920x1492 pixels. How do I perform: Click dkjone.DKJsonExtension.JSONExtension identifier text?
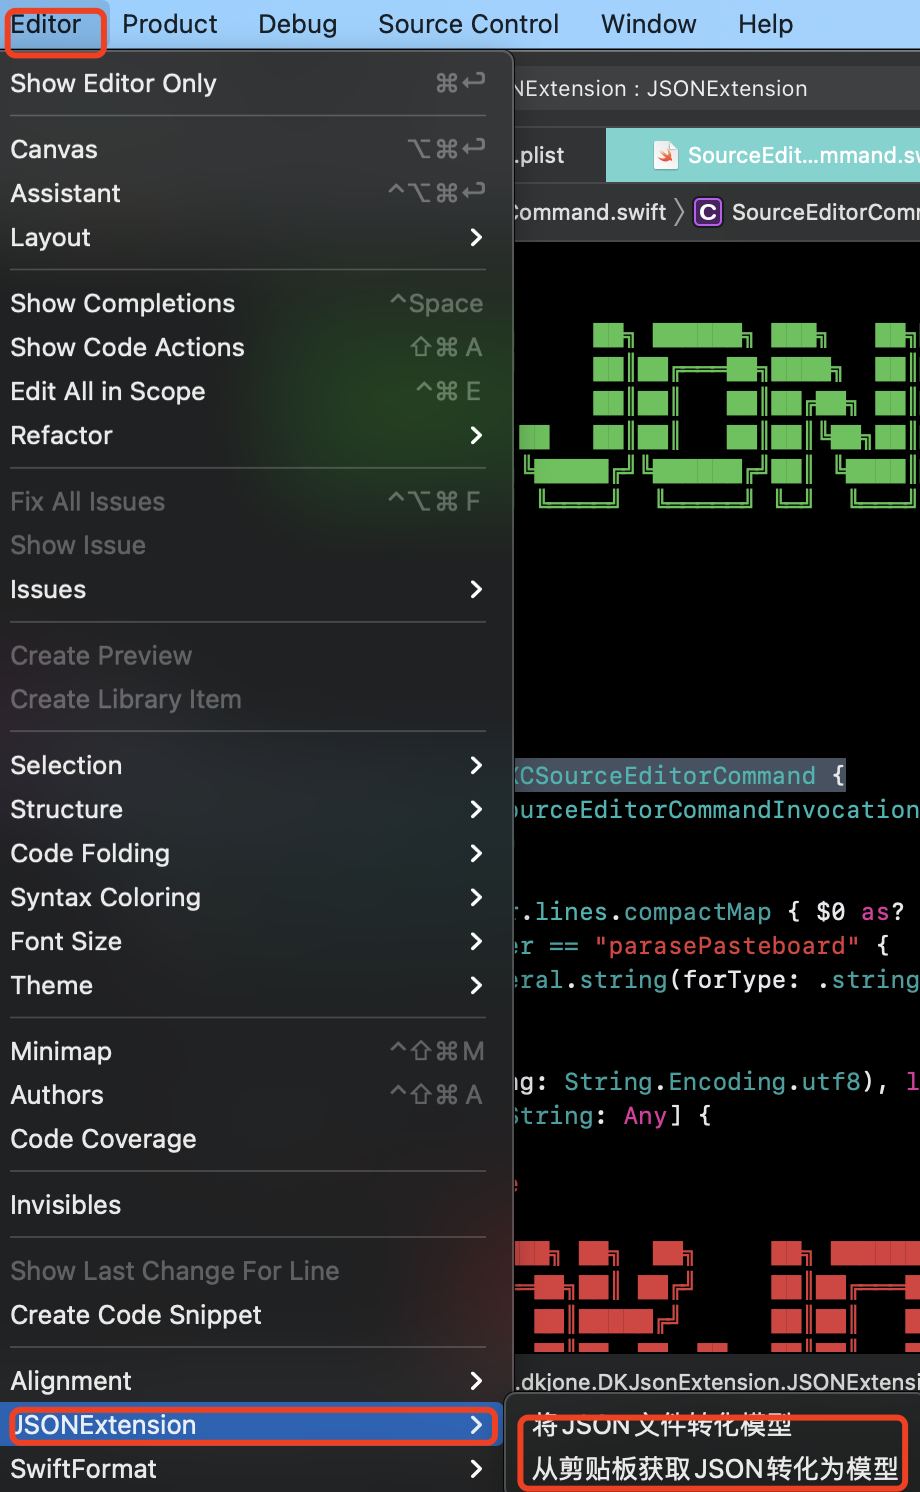[718, 1381]
